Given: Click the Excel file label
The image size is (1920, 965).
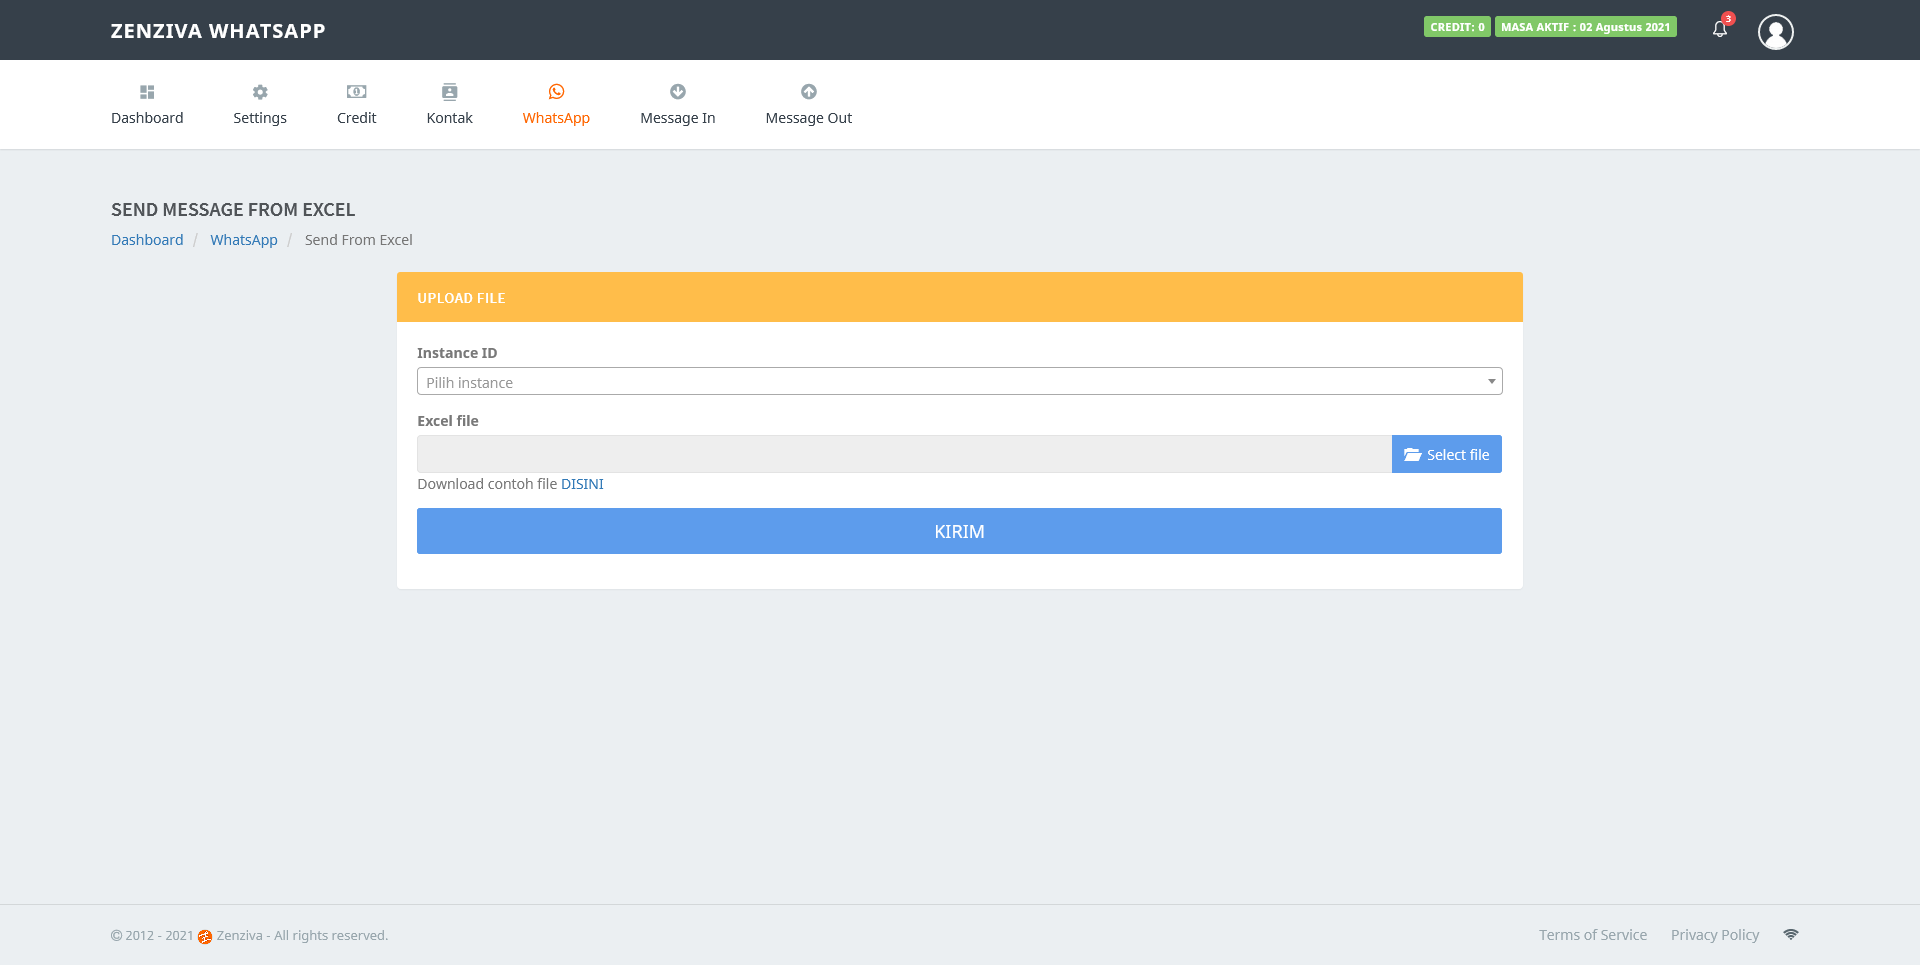Looking at the screenshot, I should (x=448, y=421).
